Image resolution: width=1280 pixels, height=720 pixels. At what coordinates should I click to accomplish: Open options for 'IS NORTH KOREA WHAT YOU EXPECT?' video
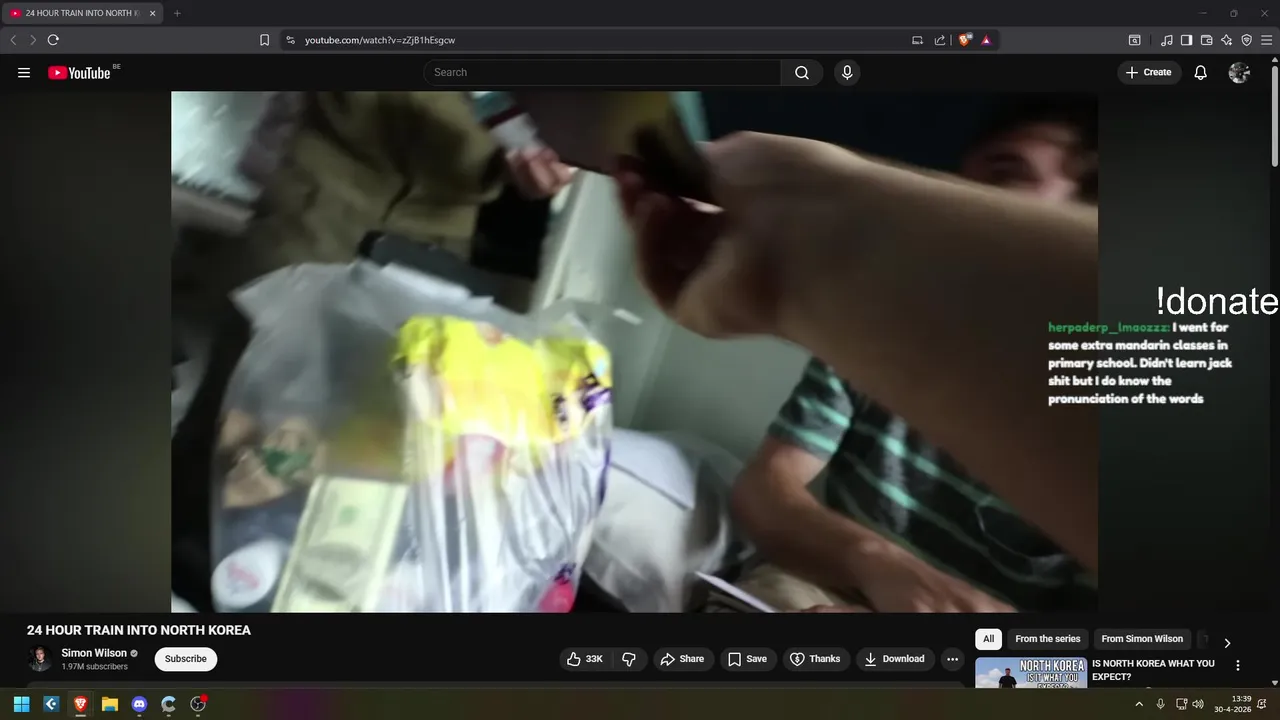[x=1238, y=665]
